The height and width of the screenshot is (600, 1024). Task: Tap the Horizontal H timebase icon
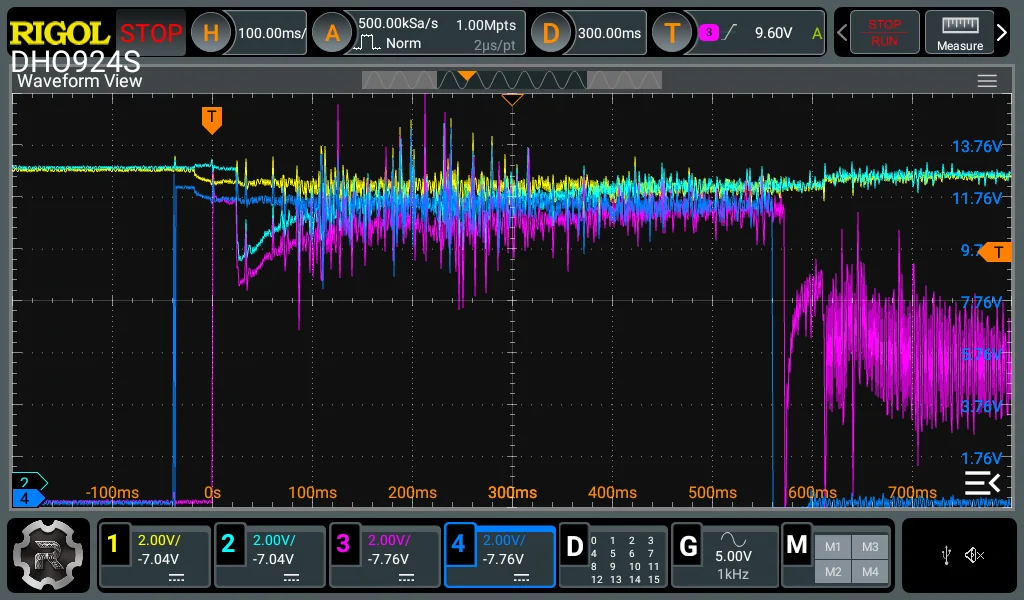[210, 33]
